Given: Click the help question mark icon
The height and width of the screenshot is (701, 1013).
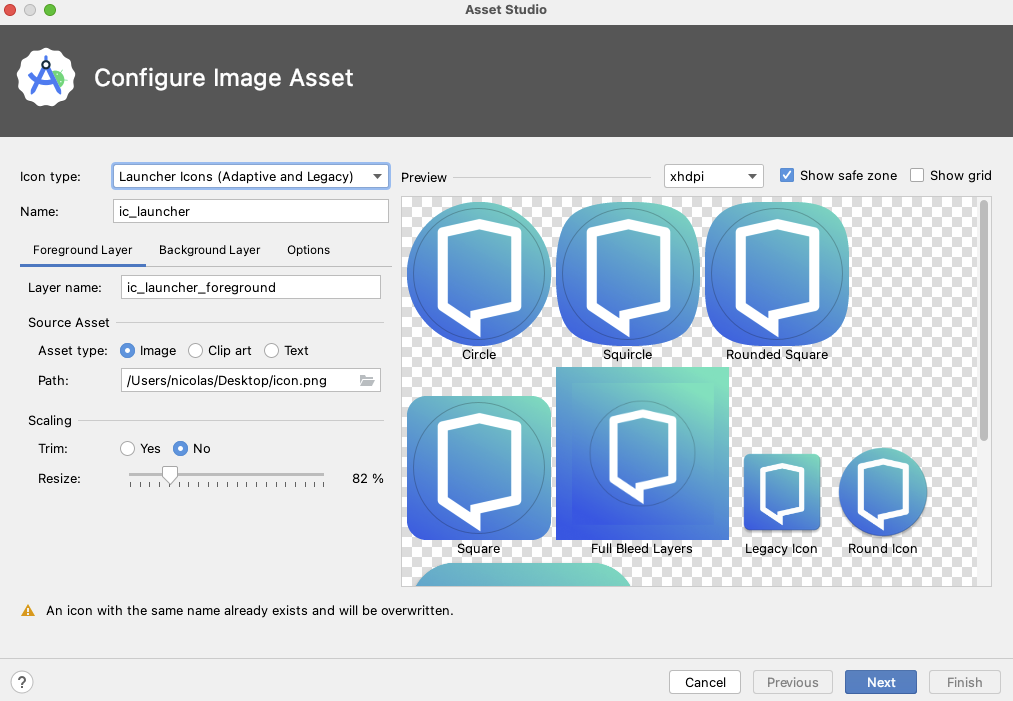Looking at the screenshot, I should tap(22, 682).
